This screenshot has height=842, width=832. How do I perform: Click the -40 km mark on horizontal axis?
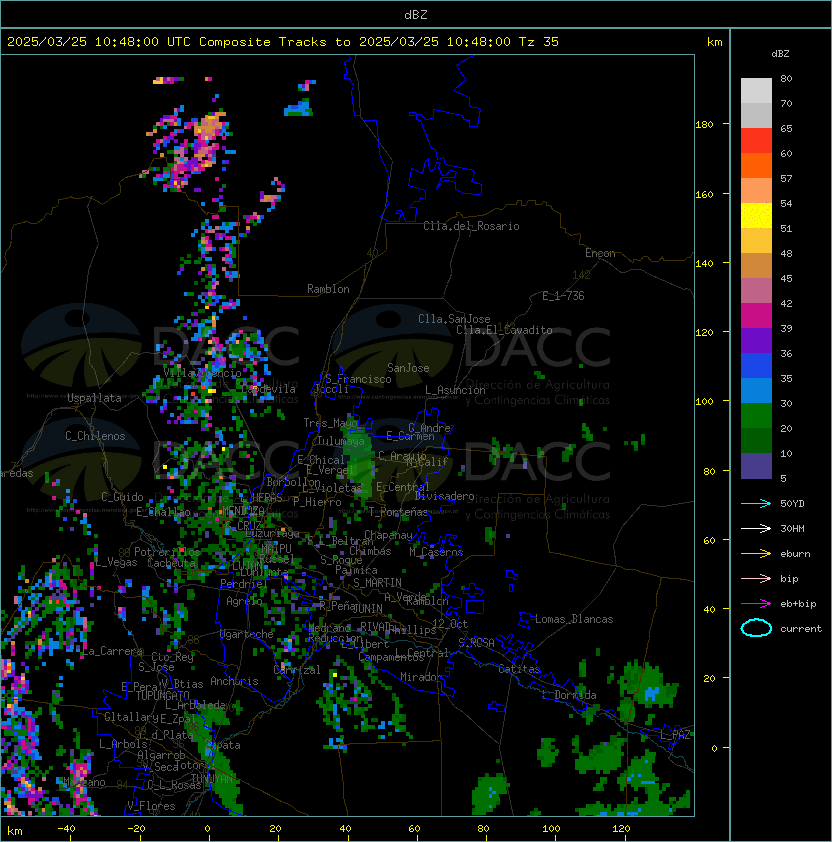point(66,829)
